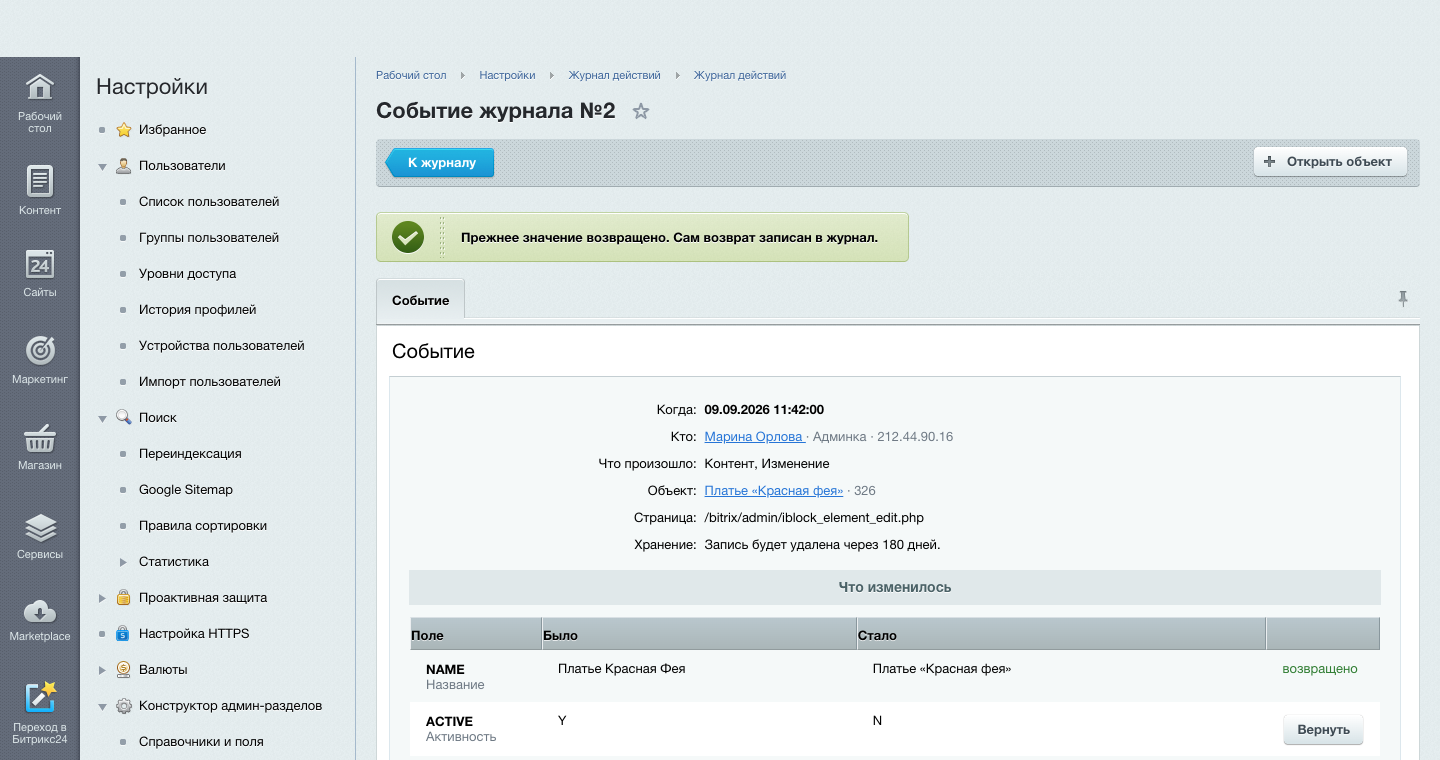Image resolution: width=1440 pixels, height=760 pixels.
Task: Click the magnifier icon next to Поиск
Action: tap(124, 418)
